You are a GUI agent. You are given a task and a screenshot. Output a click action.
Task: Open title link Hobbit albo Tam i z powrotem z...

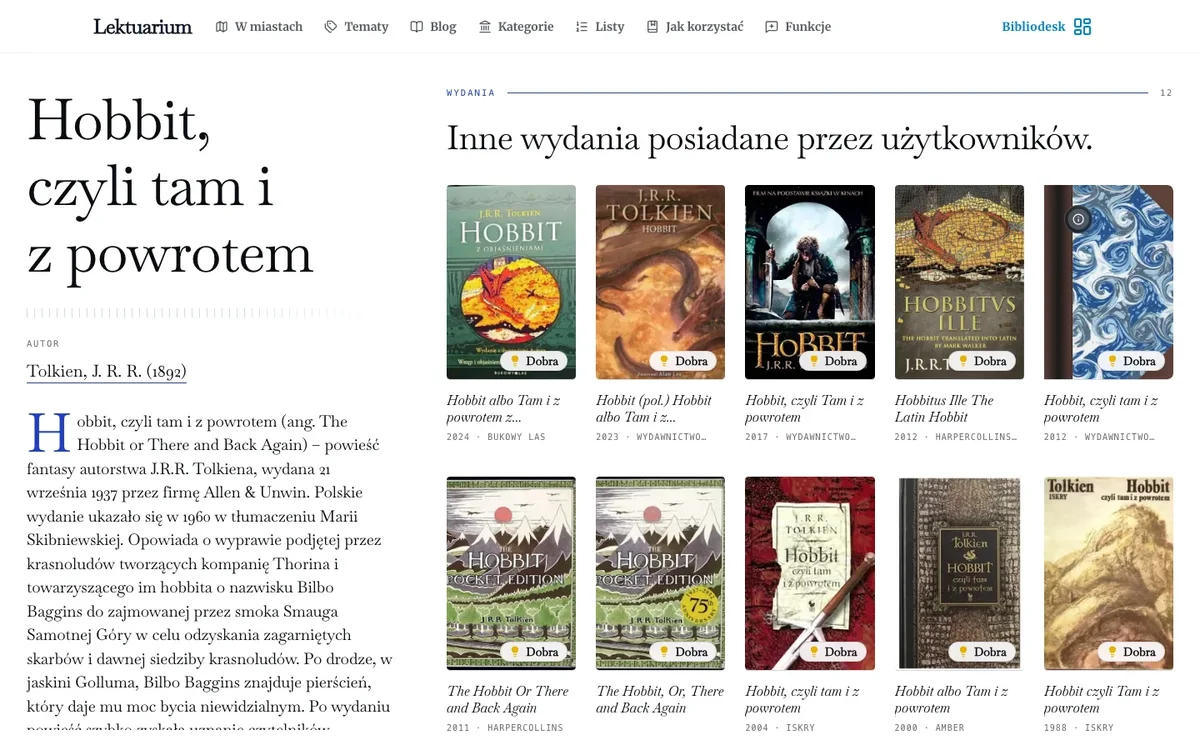pyautogui.click(x=503, y=408)
